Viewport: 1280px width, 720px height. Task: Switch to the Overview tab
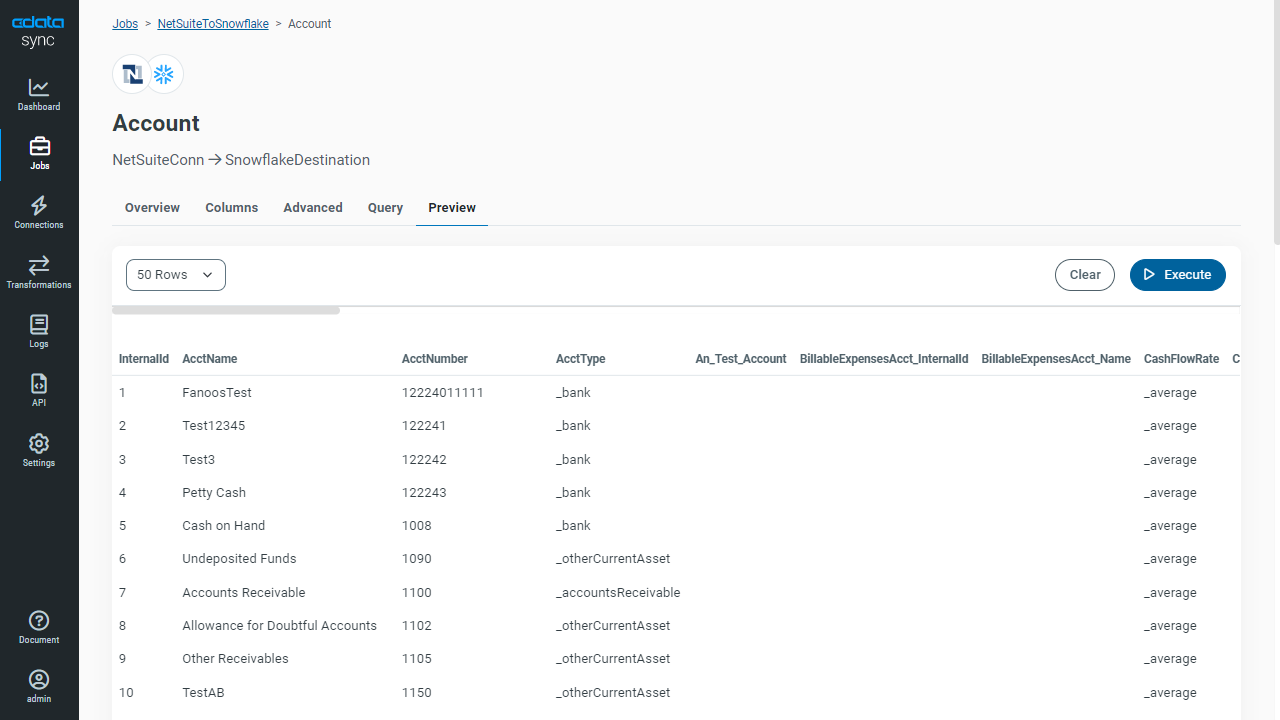[x=152, y=208]
